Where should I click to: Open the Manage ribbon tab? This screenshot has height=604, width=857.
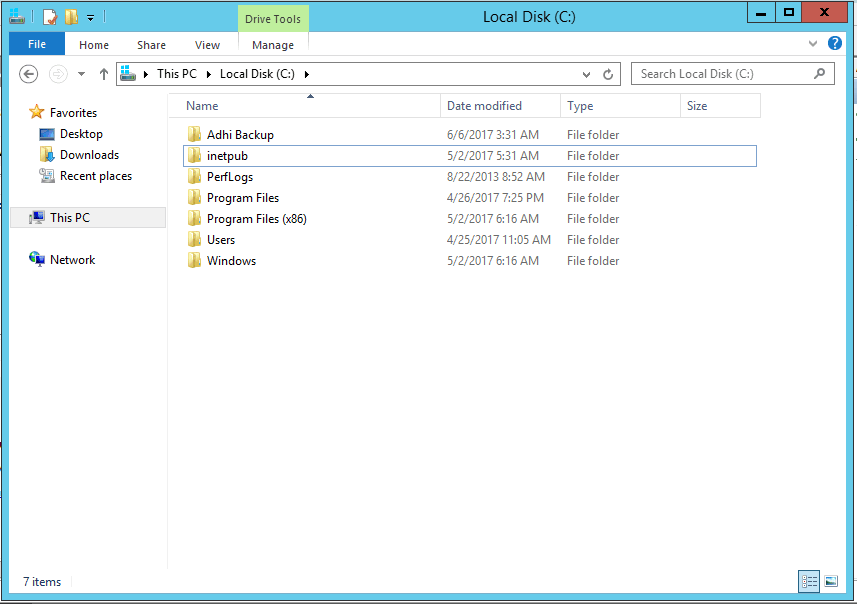click(273, 45)
